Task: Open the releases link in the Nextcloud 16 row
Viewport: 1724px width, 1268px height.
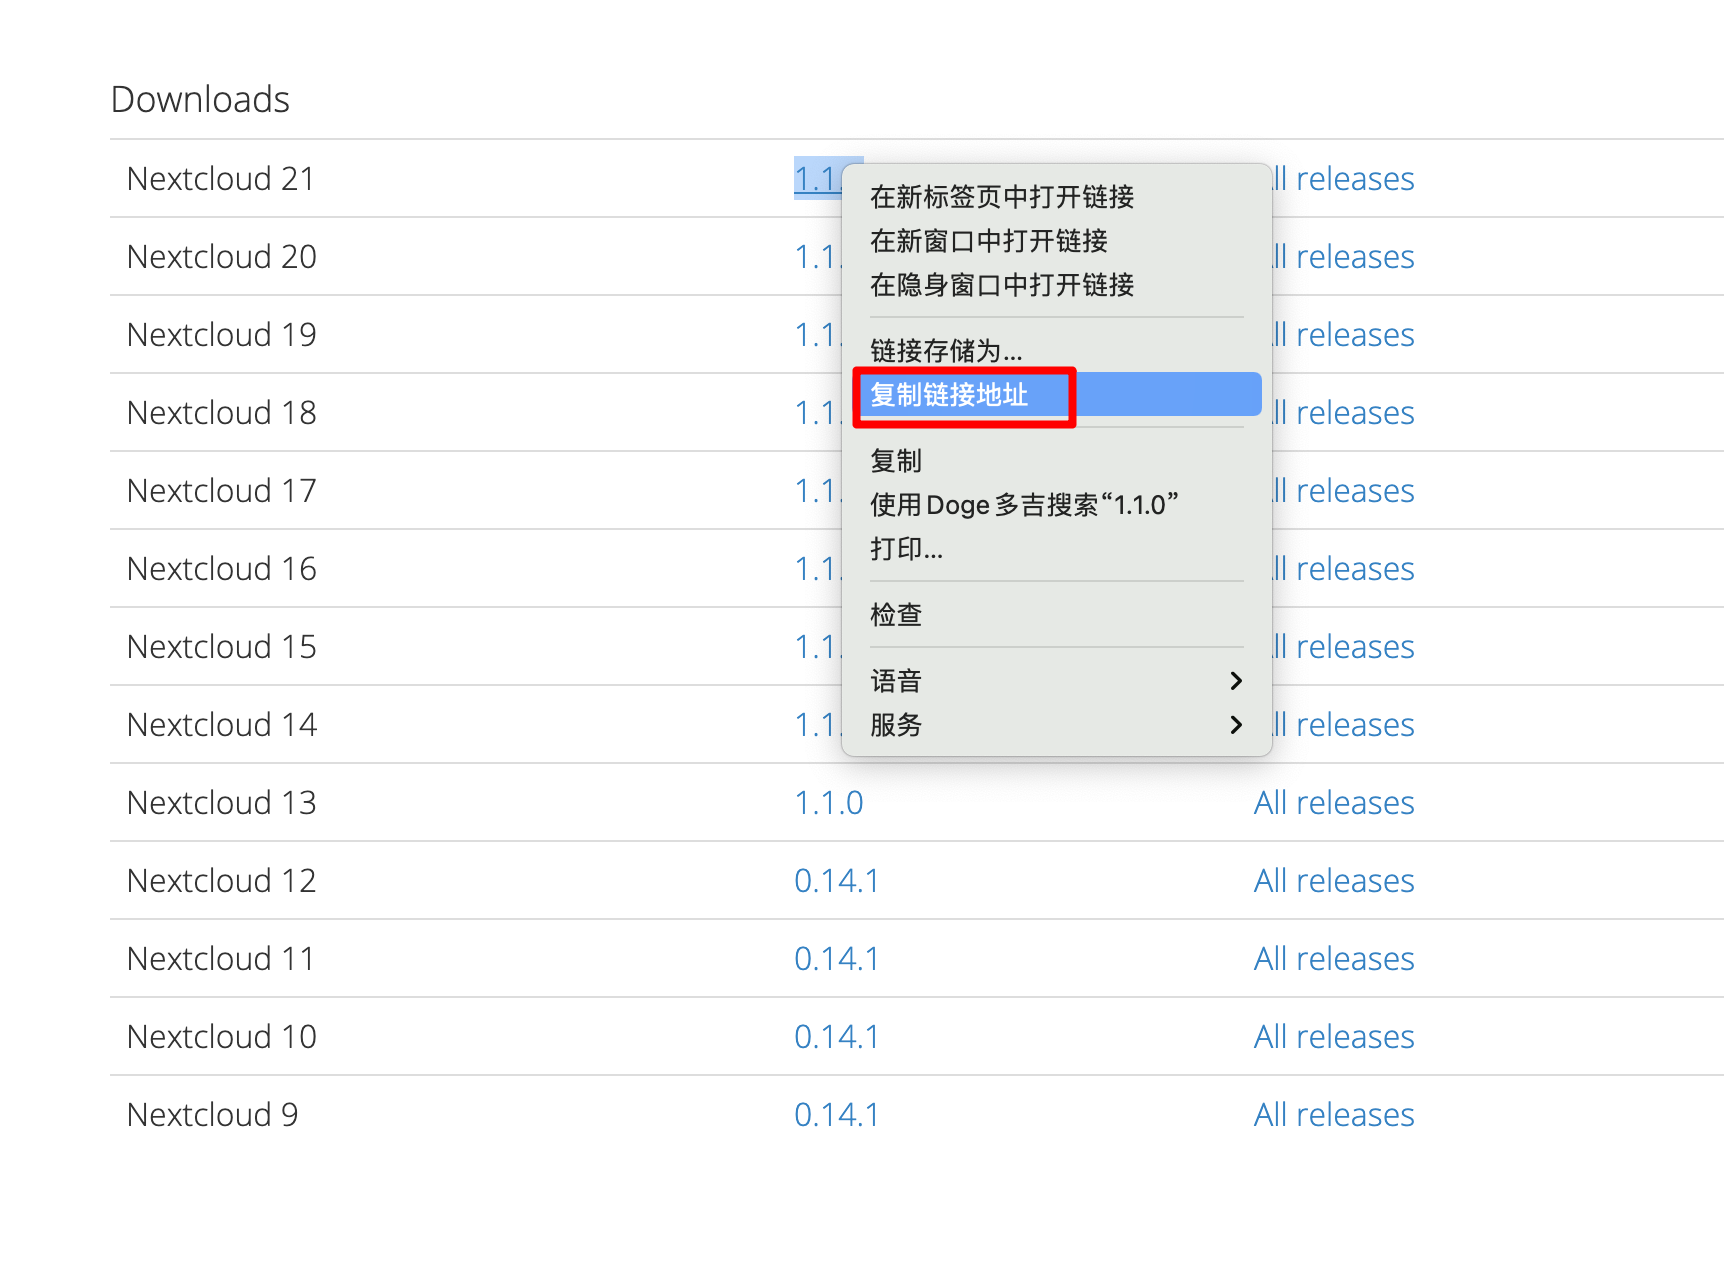Action: [1345, 569]
